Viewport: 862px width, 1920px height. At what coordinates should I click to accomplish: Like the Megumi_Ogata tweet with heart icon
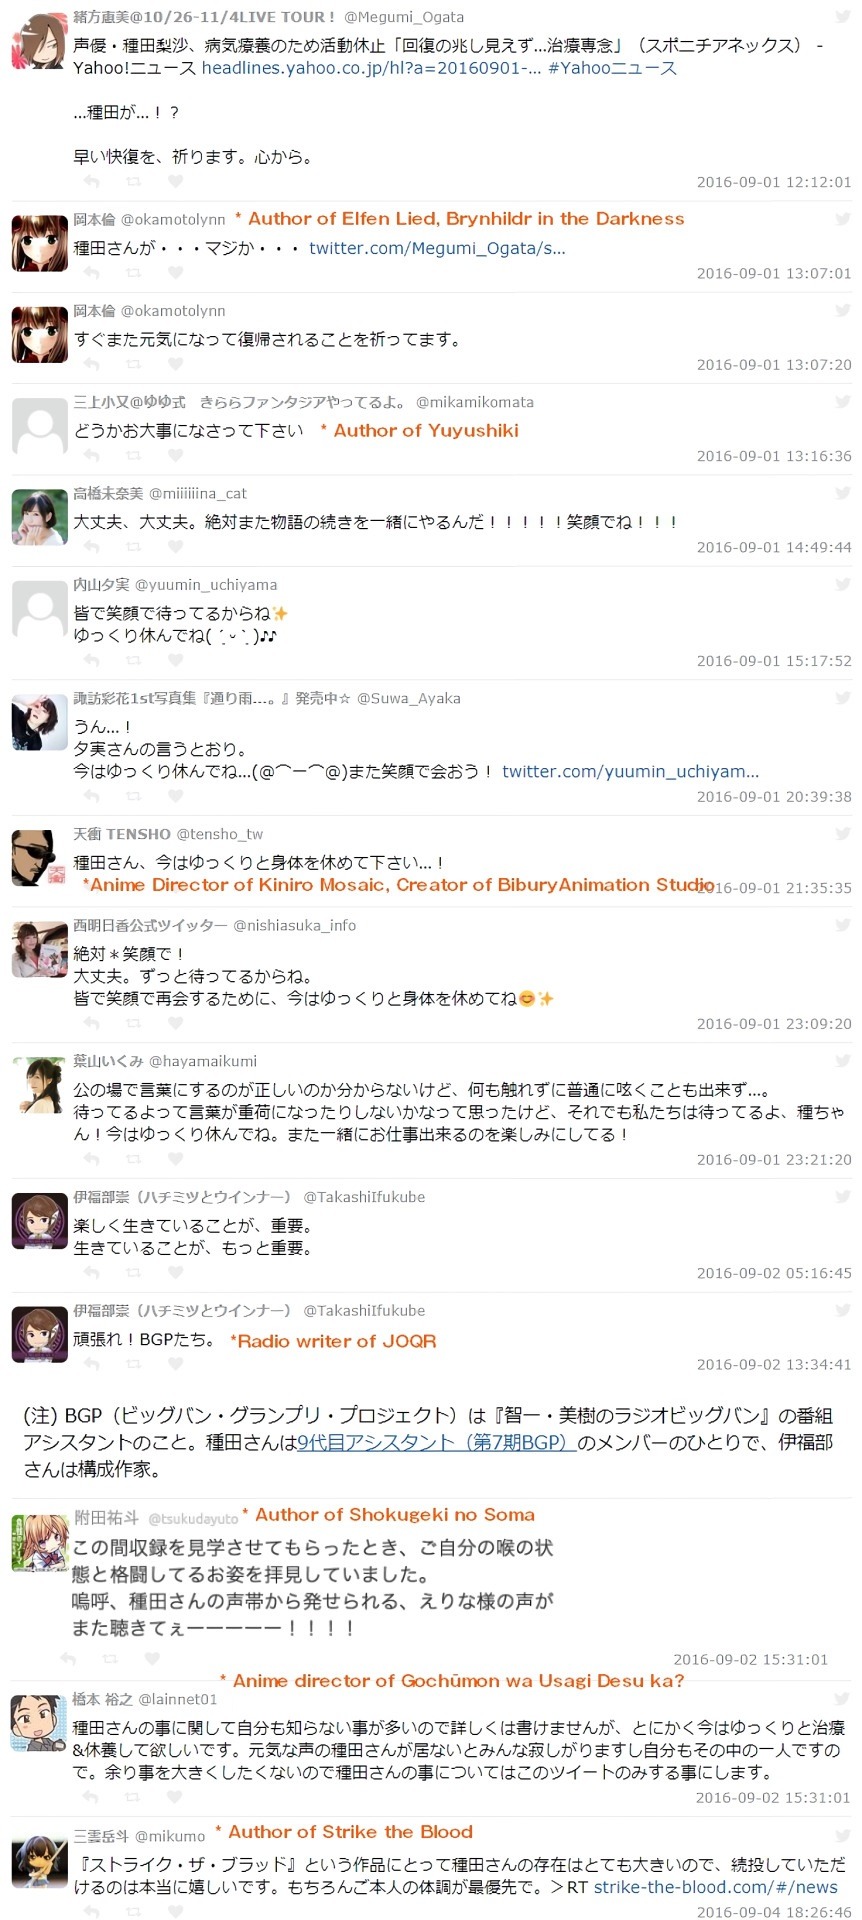175,182
